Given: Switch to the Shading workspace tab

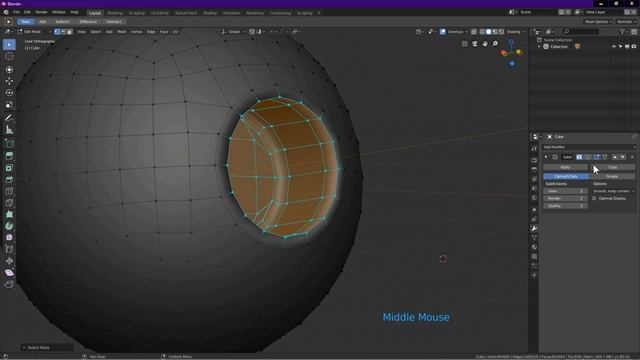Looking at the screenshot, I should tap(210, 13).
